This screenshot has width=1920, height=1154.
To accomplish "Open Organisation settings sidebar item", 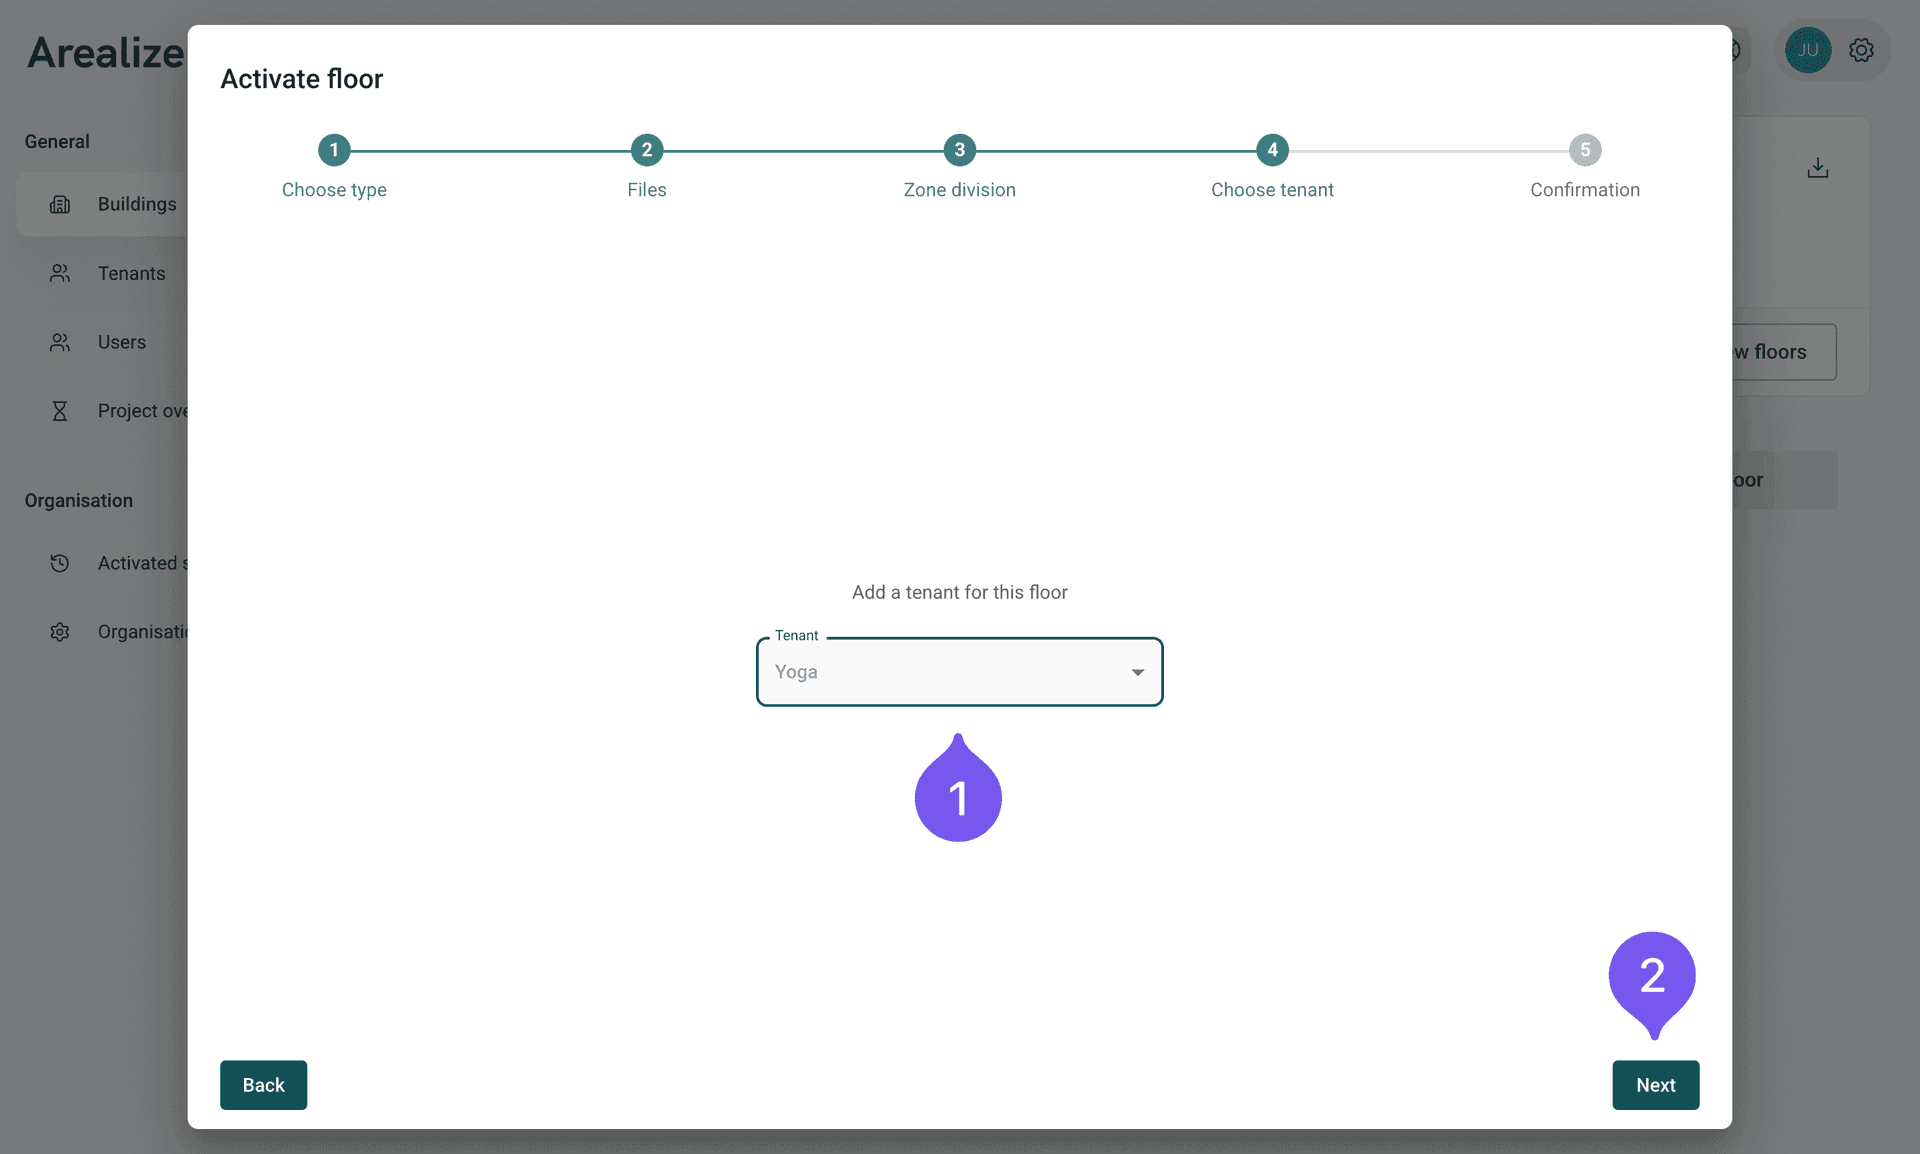I will 102,632.
